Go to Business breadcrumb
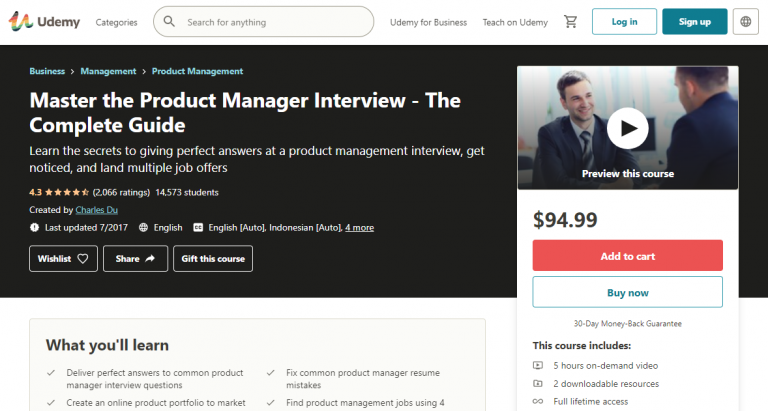This screenshot has width=768, height=411. coord(47,72)
